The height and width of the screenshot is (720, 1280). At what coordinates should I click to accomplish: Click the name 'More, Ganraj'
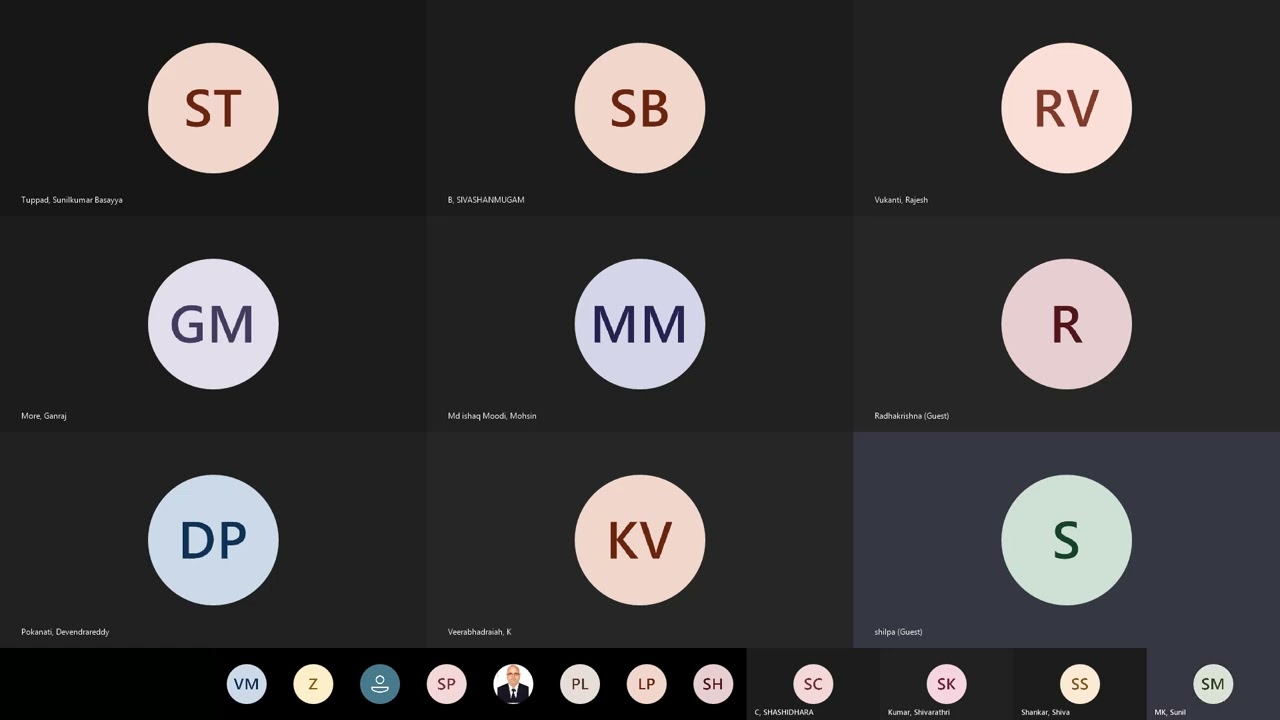pyautogui.click(x=44, y=416)
